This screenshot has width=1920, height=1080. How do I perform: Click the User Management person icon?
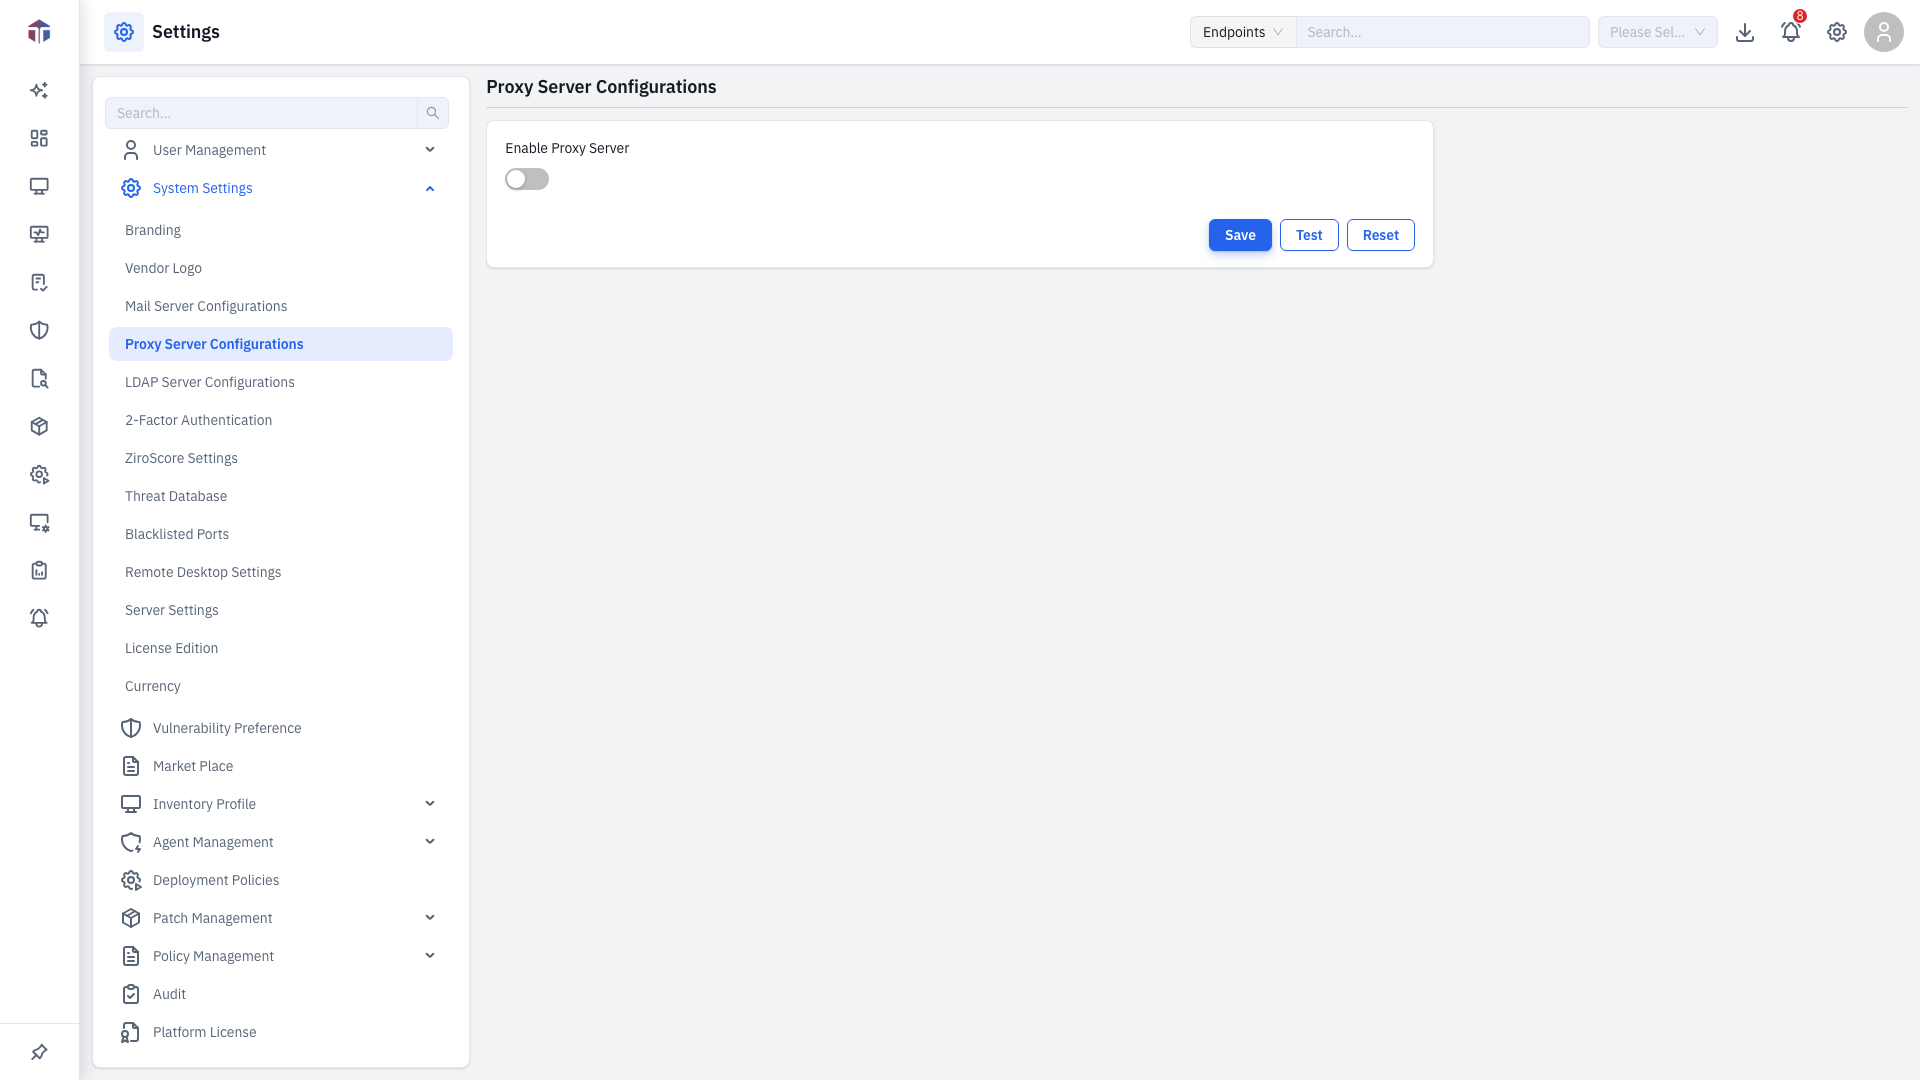131,150
